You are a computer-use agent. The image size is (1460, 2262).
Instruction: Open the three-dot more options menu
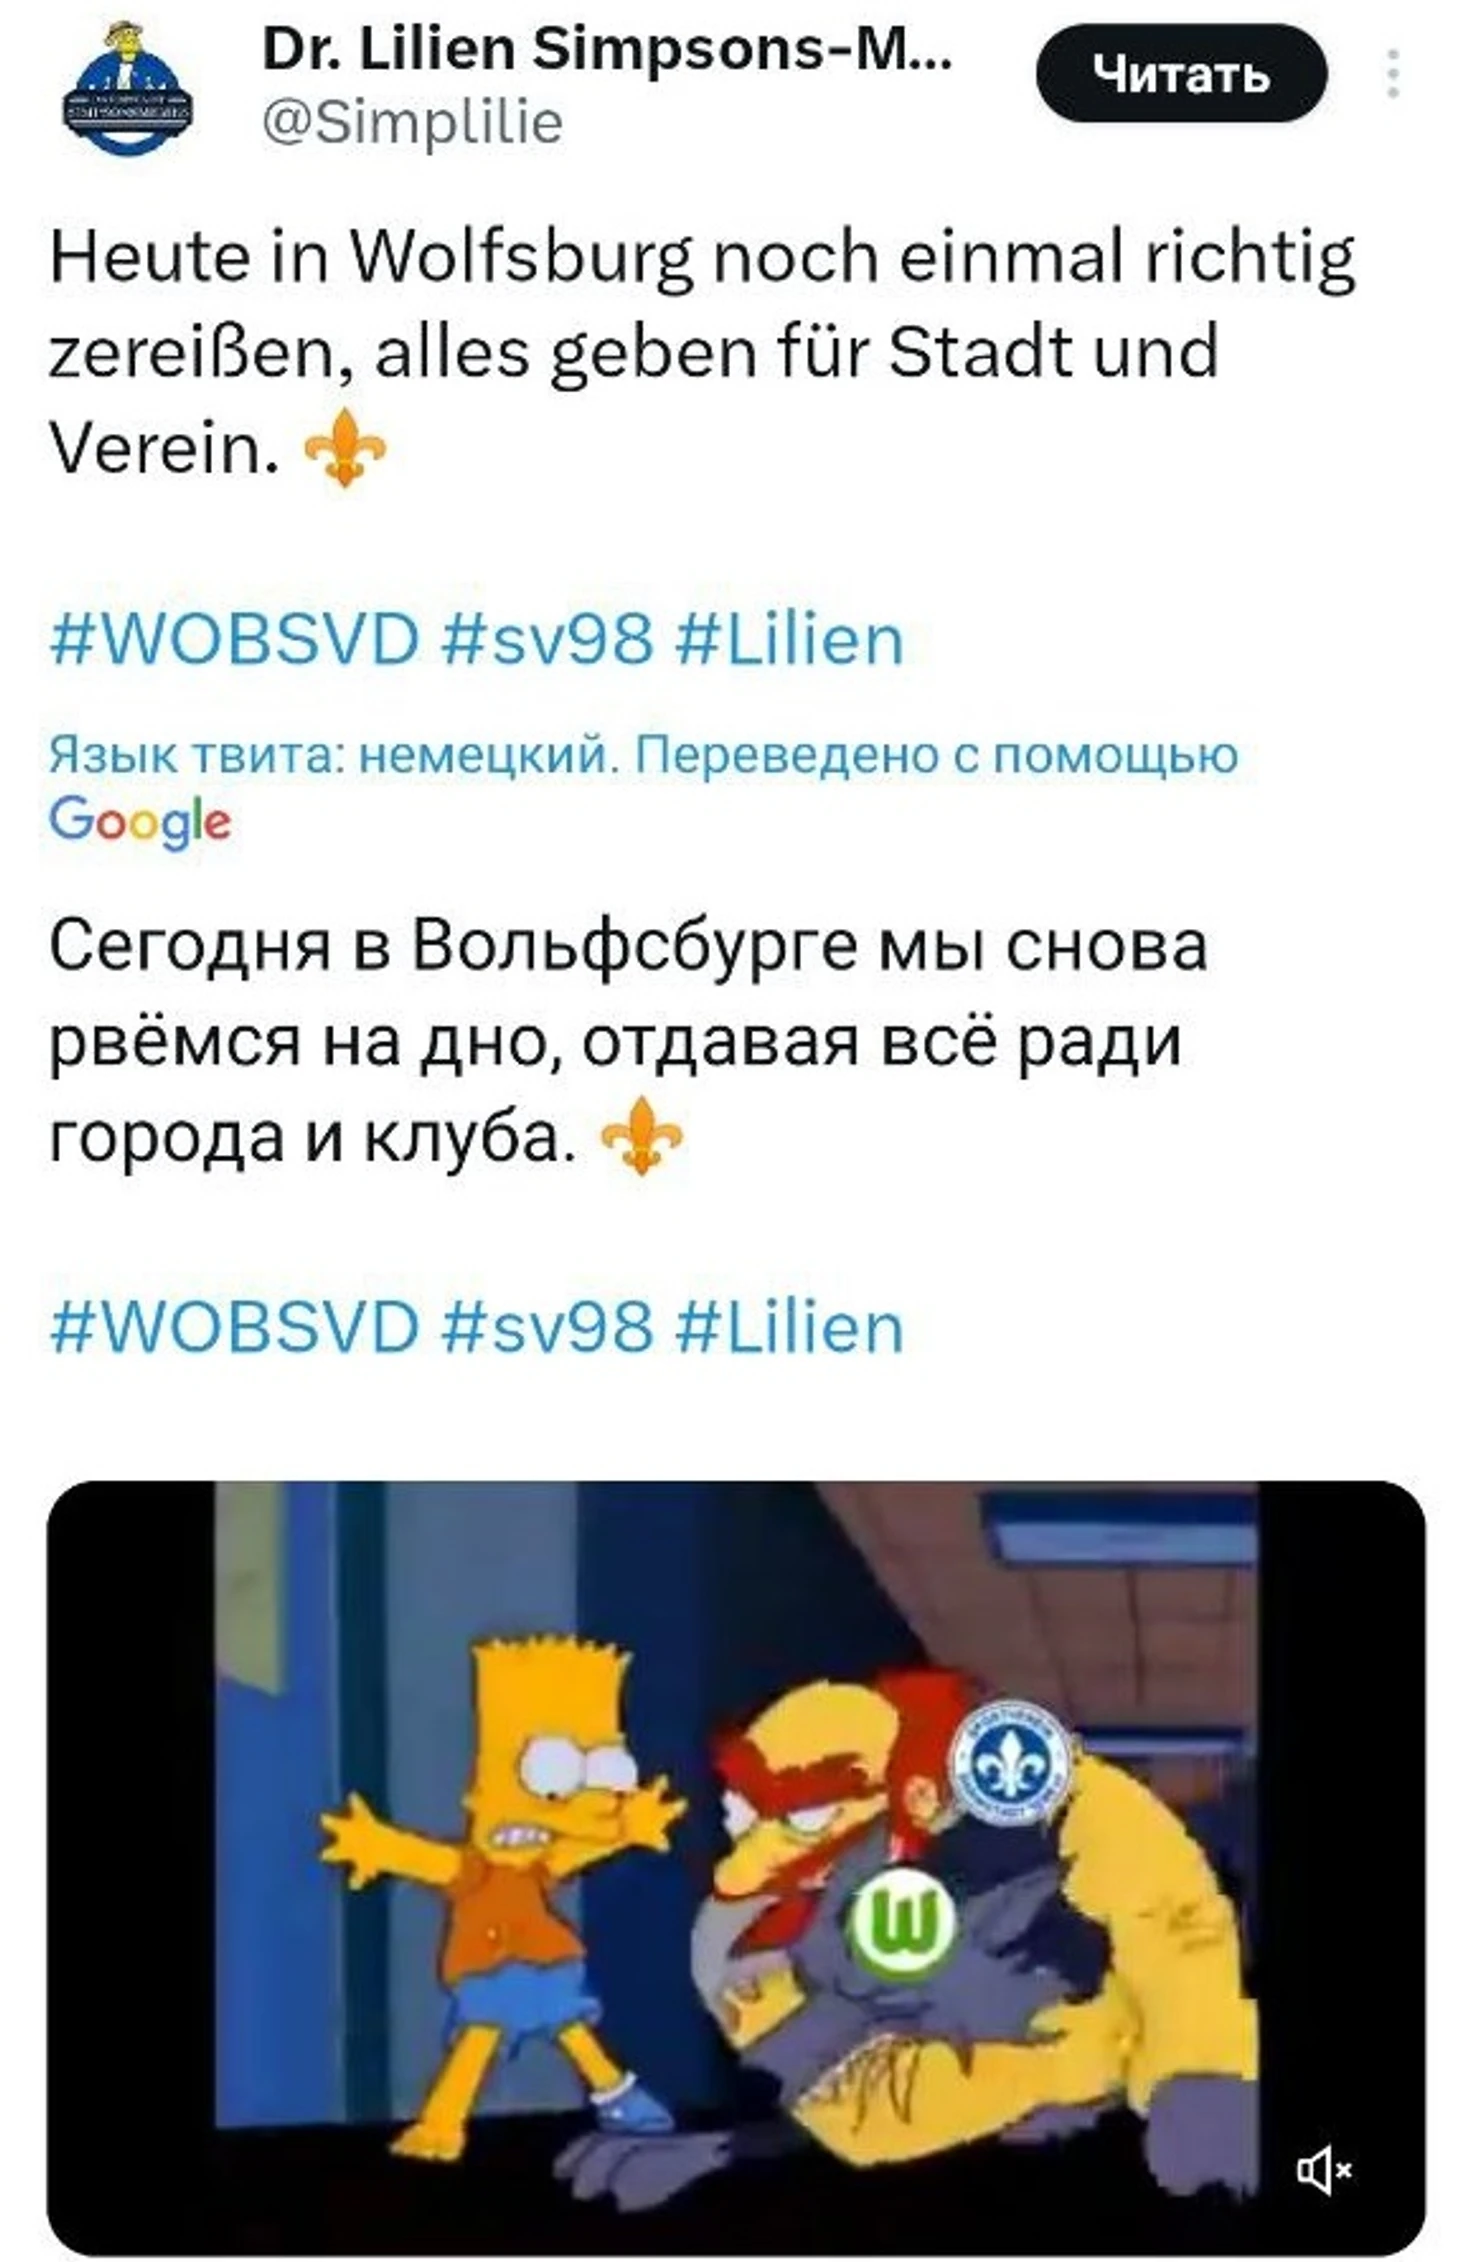[x=1392, y=73]
